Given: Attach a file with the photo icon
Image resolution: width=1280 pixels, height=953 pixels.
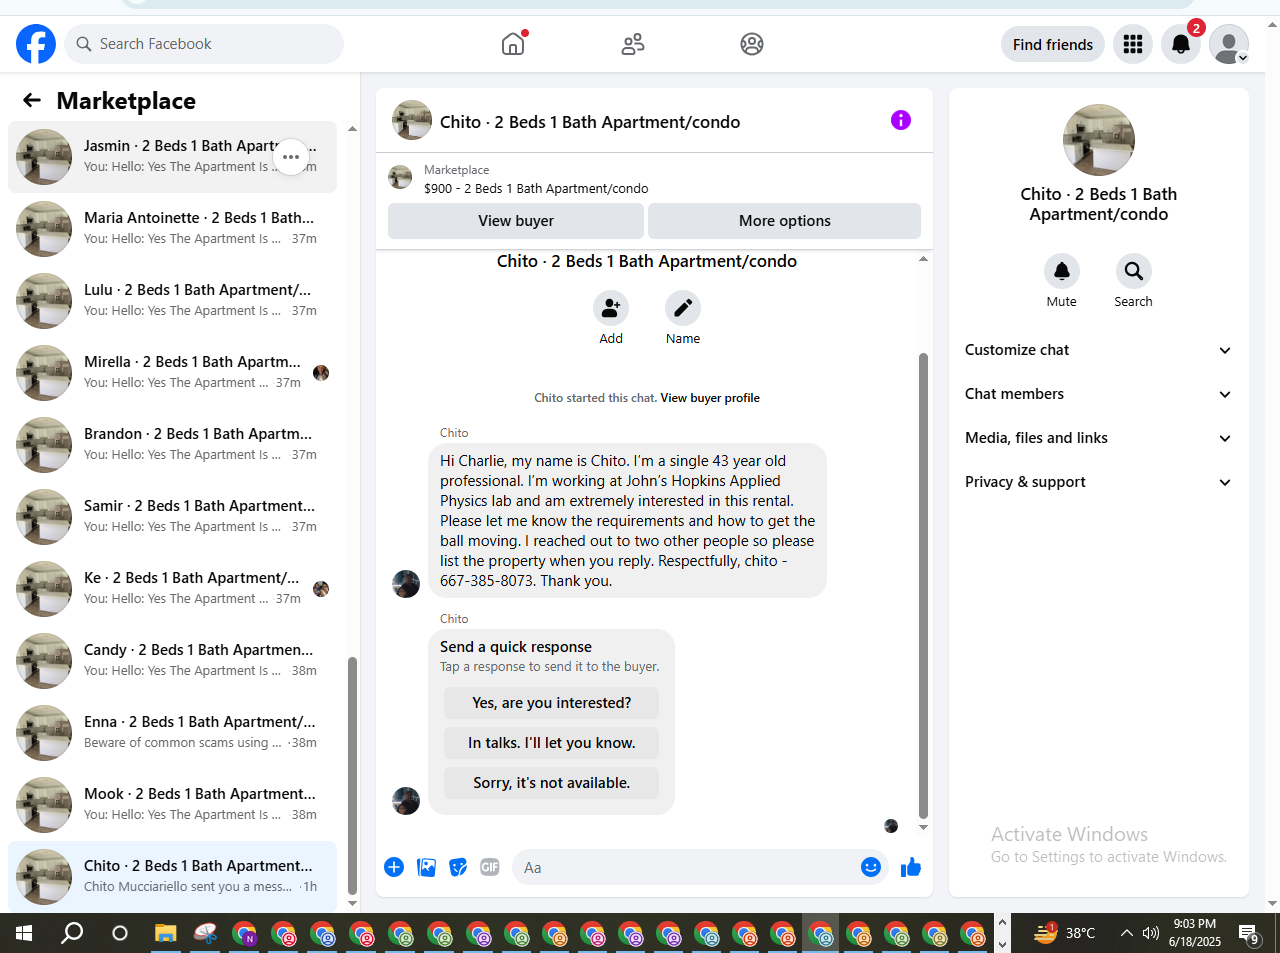Looking at the screenshot, I should (427, 867).
